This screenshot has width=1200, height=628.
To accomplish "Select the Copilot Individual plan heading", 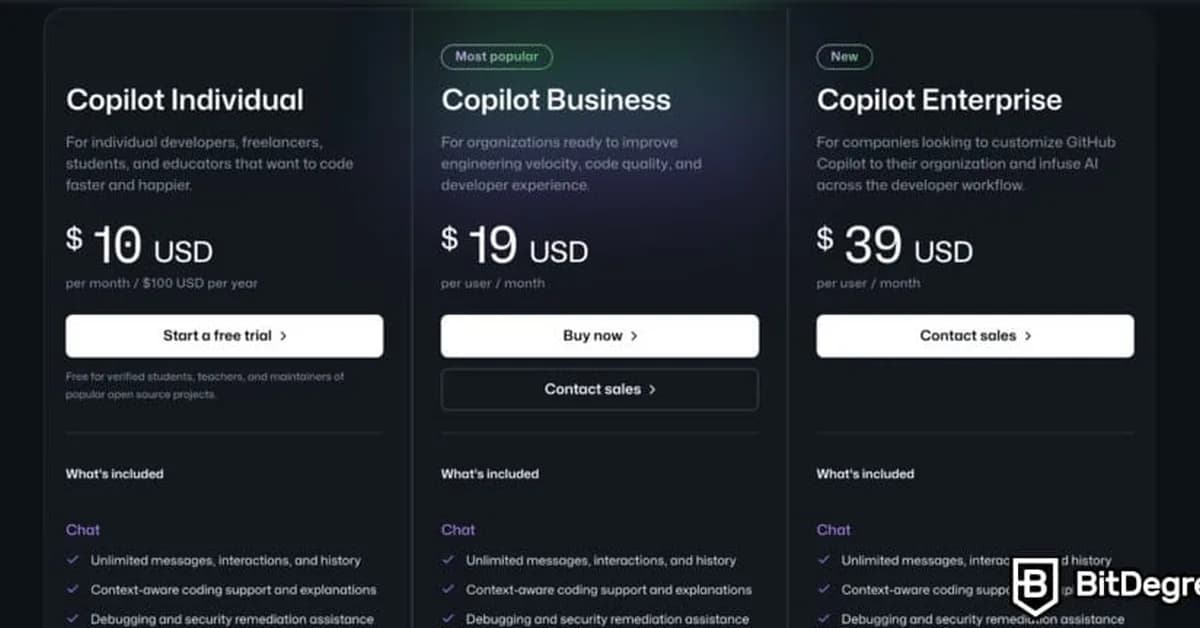I will (184, 100).
